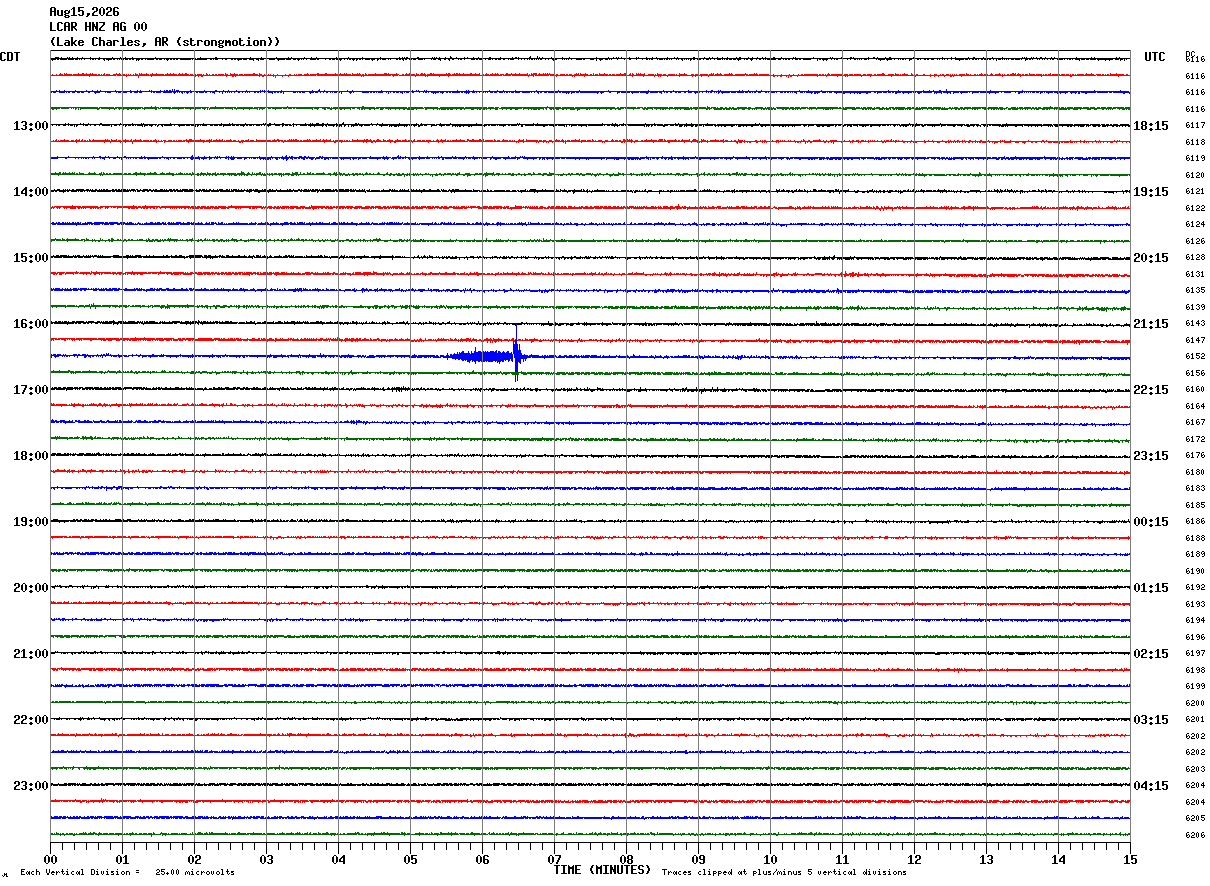
Task: Click the 18:15 UTC time label
Action: (x=1151, y=126)
